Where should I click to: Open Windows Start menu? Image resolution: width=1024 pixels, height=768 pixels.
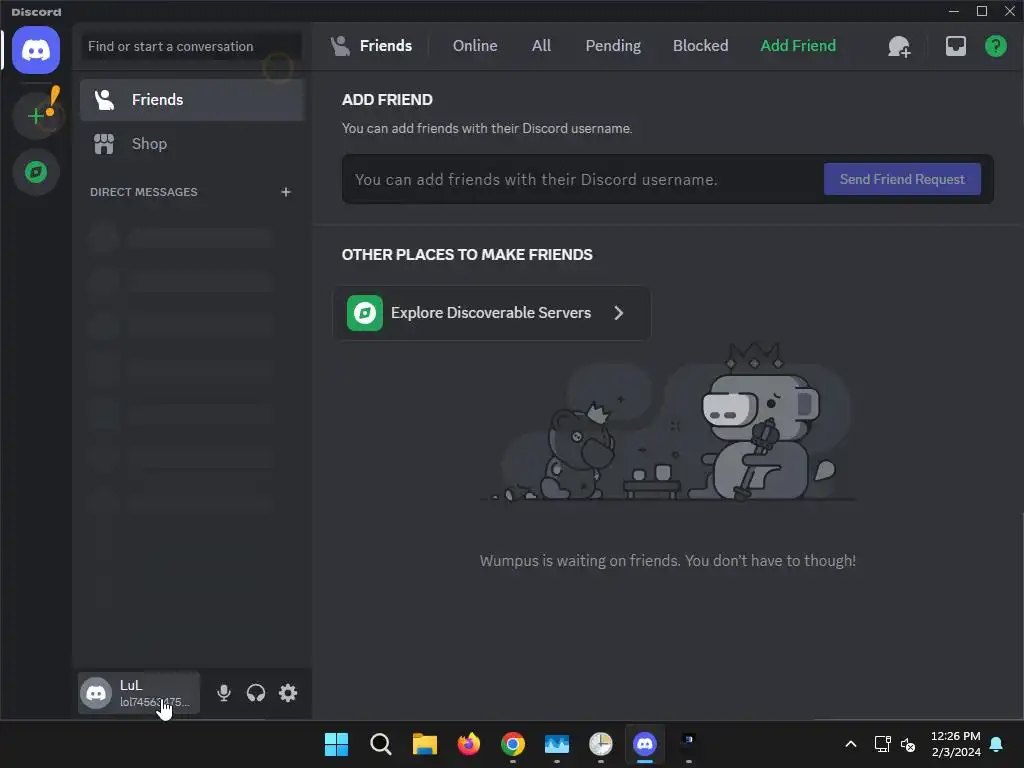[x=336, y=744]
